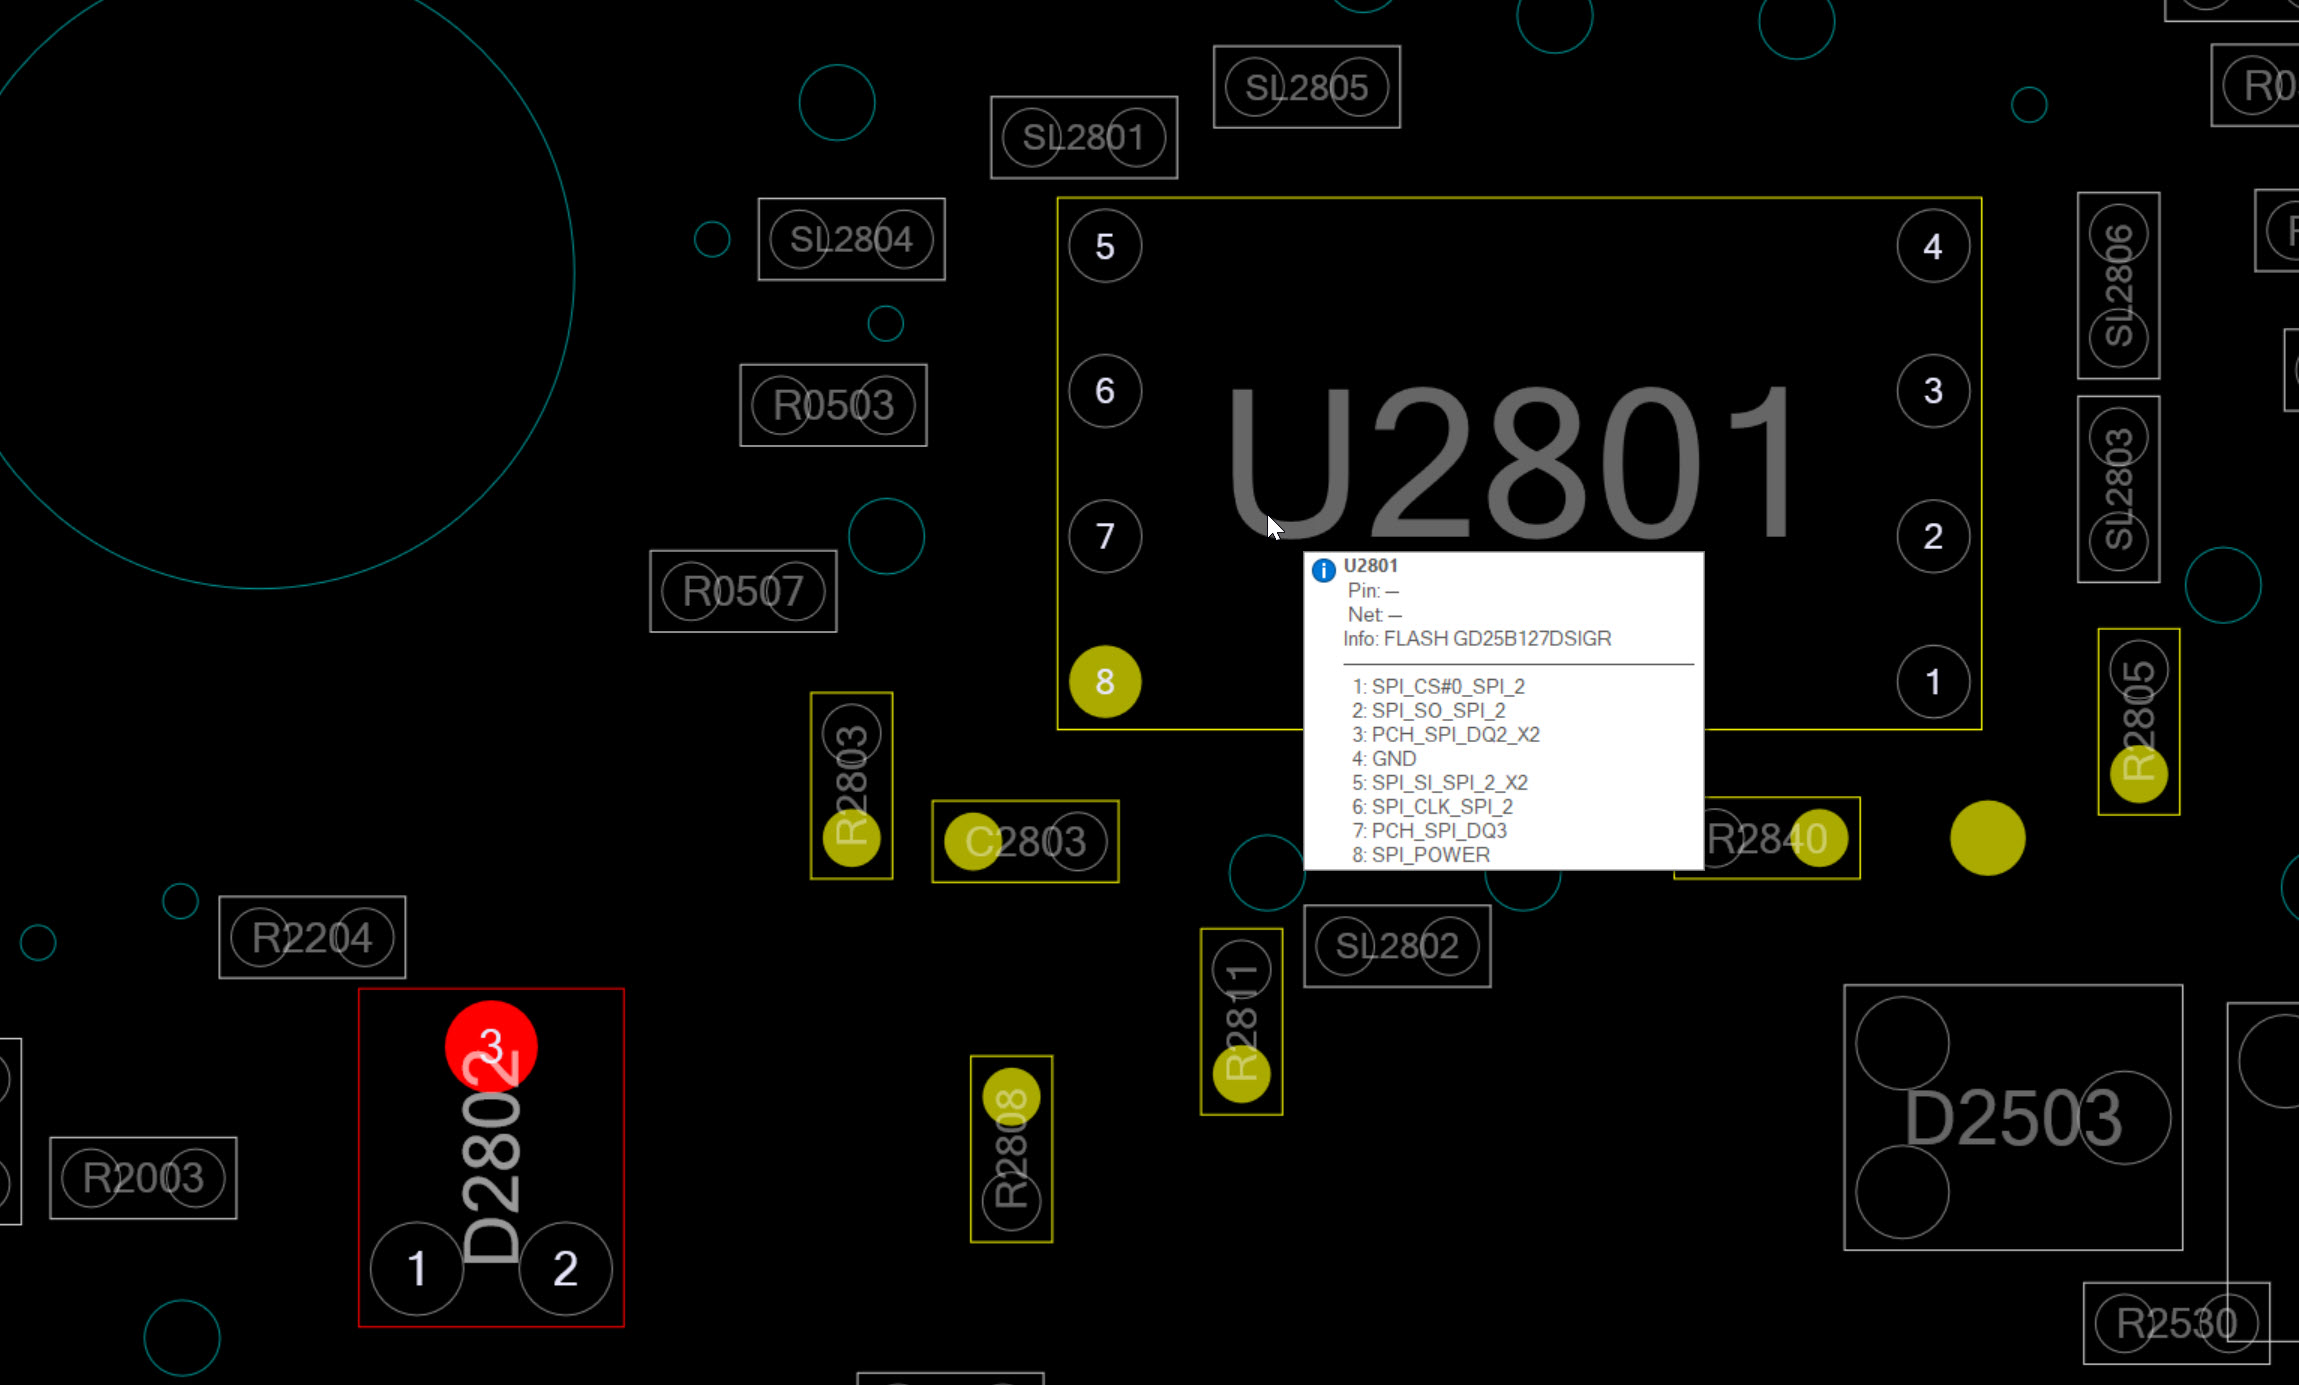This screenshot has height=1385, width=2299.
Task: Click pin 4 of U2801
Action: coord(1932,246)
